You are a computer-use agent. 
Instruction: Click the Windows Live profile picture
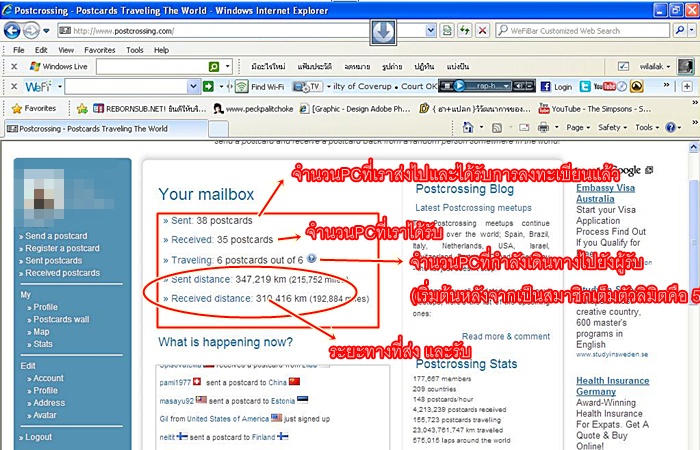[x=685, y=67]
